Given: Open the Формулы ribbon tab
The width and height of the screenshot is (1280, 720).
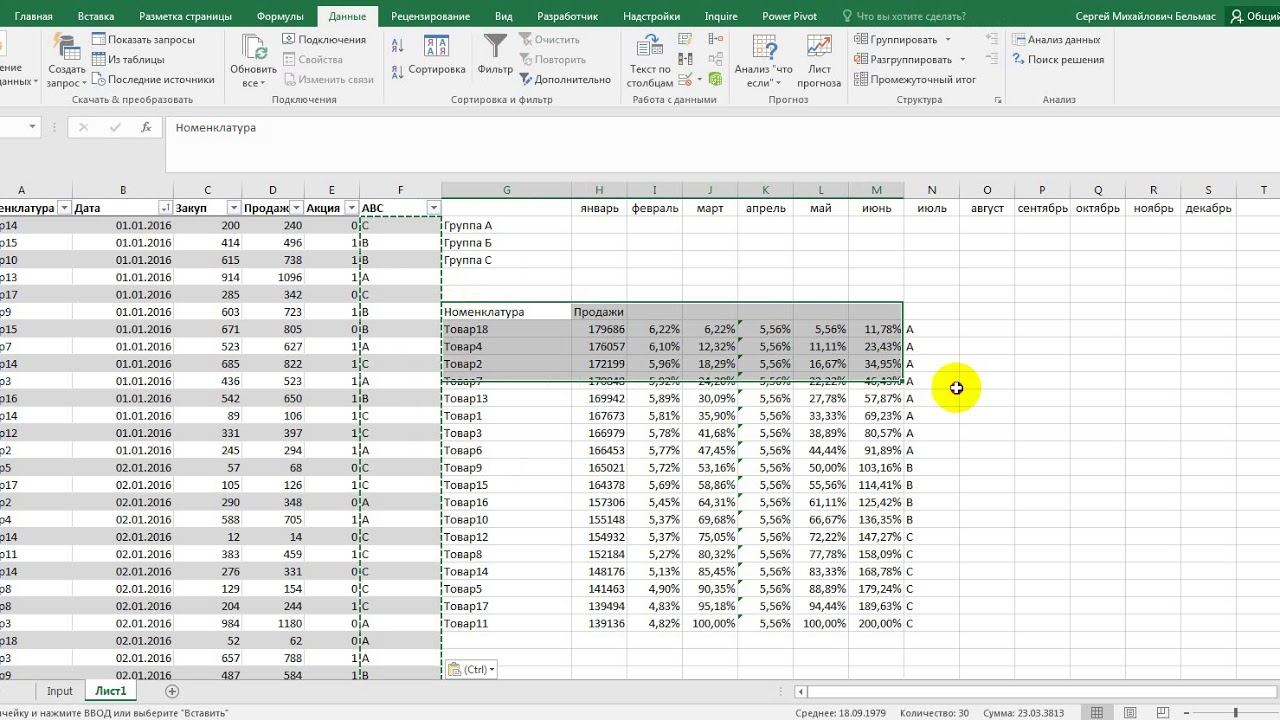Looking at the screenshot, I should pos(280,16).
